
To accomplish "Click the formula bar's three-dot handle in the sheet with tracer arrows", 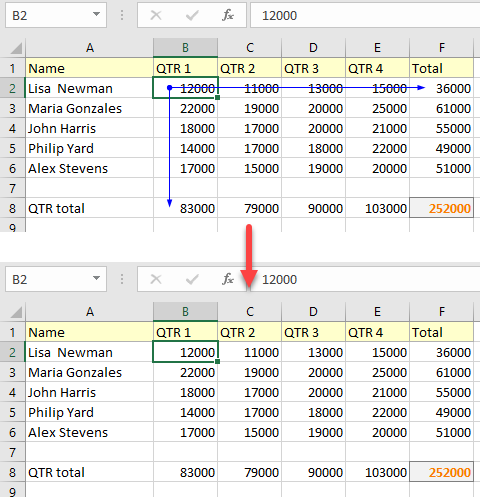I will [122, 15].
